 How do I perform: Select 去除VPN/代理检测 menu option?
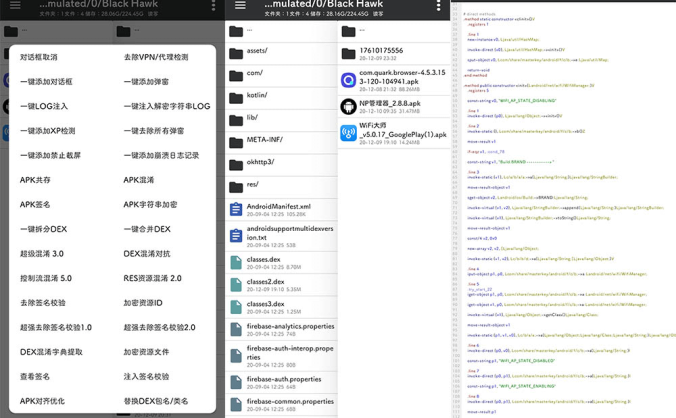point(156,57)
